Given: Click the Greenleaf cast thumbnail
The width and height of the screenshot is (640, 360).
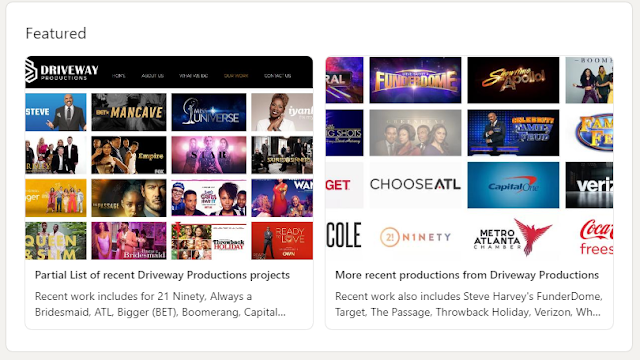Looking at the screenshot, I should pyautogui.click(x=416, y=133).
